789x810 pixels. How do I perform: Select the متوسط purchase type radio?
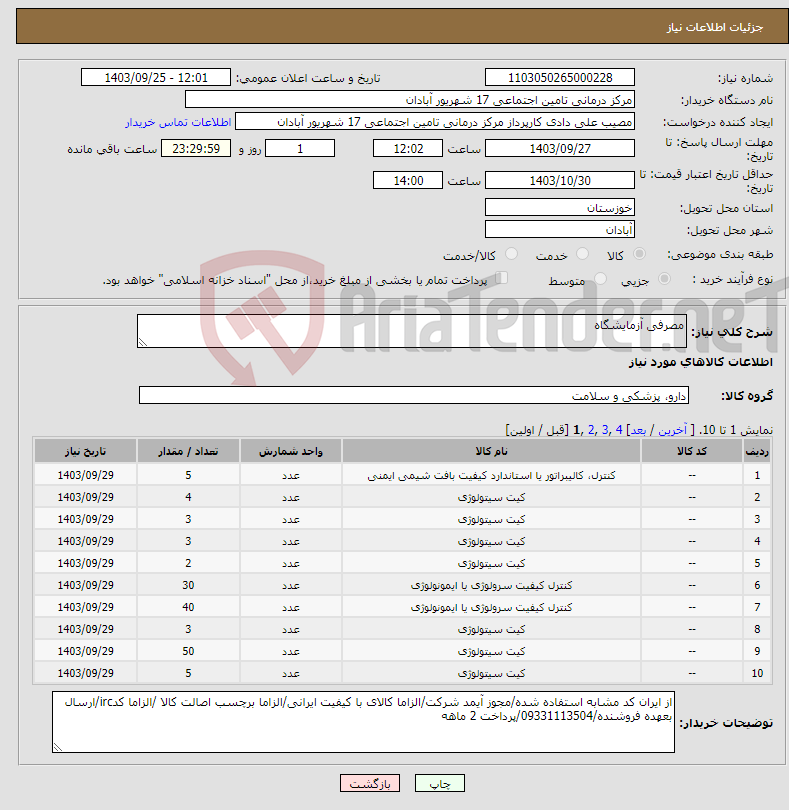coord(600,279)
